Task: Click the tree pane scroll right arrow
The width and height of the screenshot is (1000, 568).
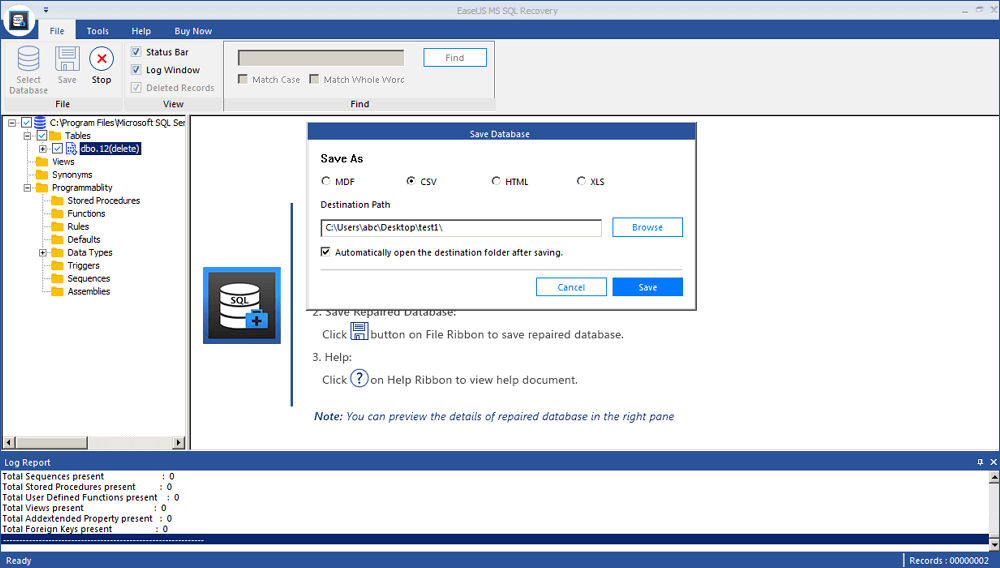Action: coord(179,442)
